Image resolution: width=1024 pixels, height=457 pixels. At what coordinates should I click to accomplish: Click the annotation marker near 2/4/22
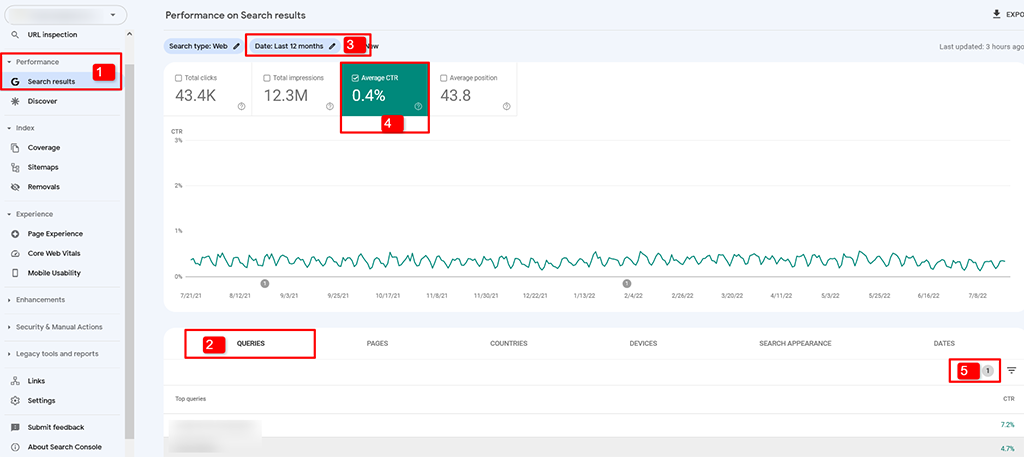(x=627, y=283)
